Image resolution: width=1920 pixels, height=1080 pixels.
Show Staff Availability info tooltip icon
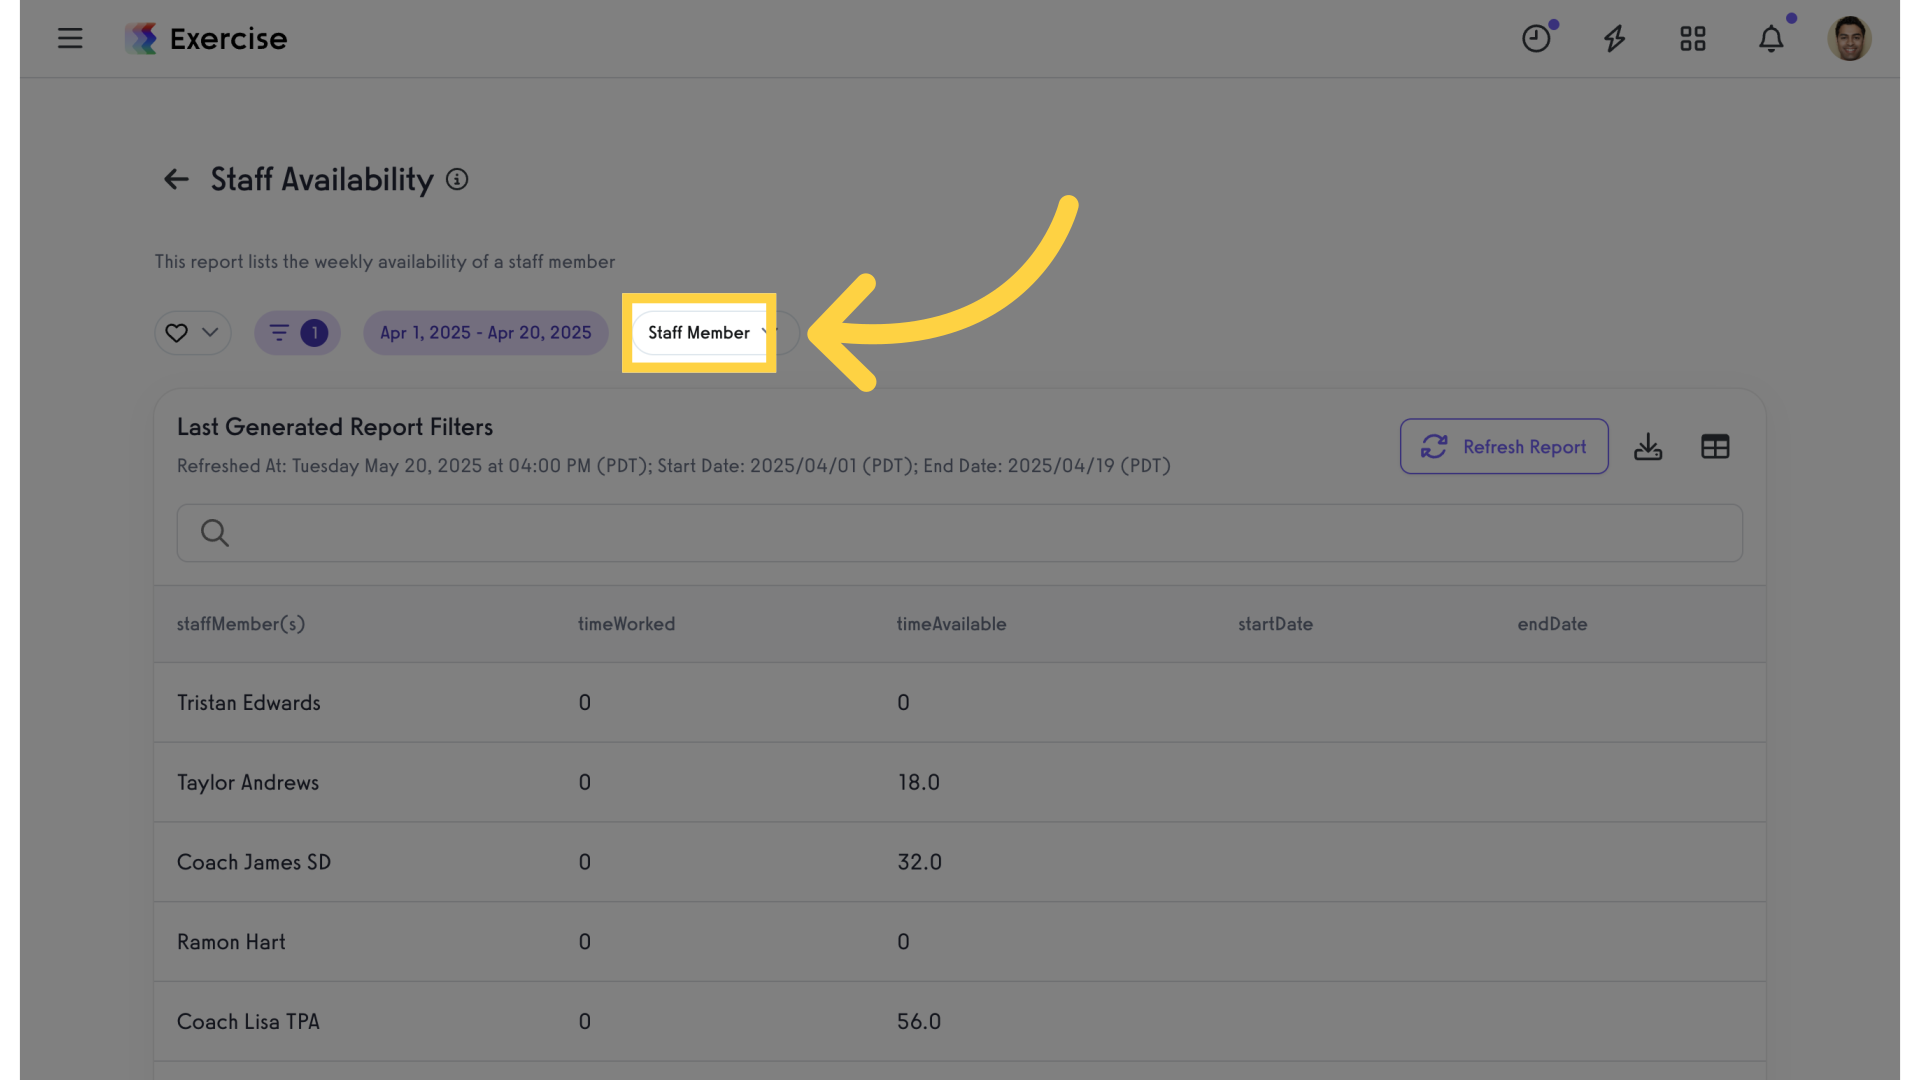click(457, 179)
